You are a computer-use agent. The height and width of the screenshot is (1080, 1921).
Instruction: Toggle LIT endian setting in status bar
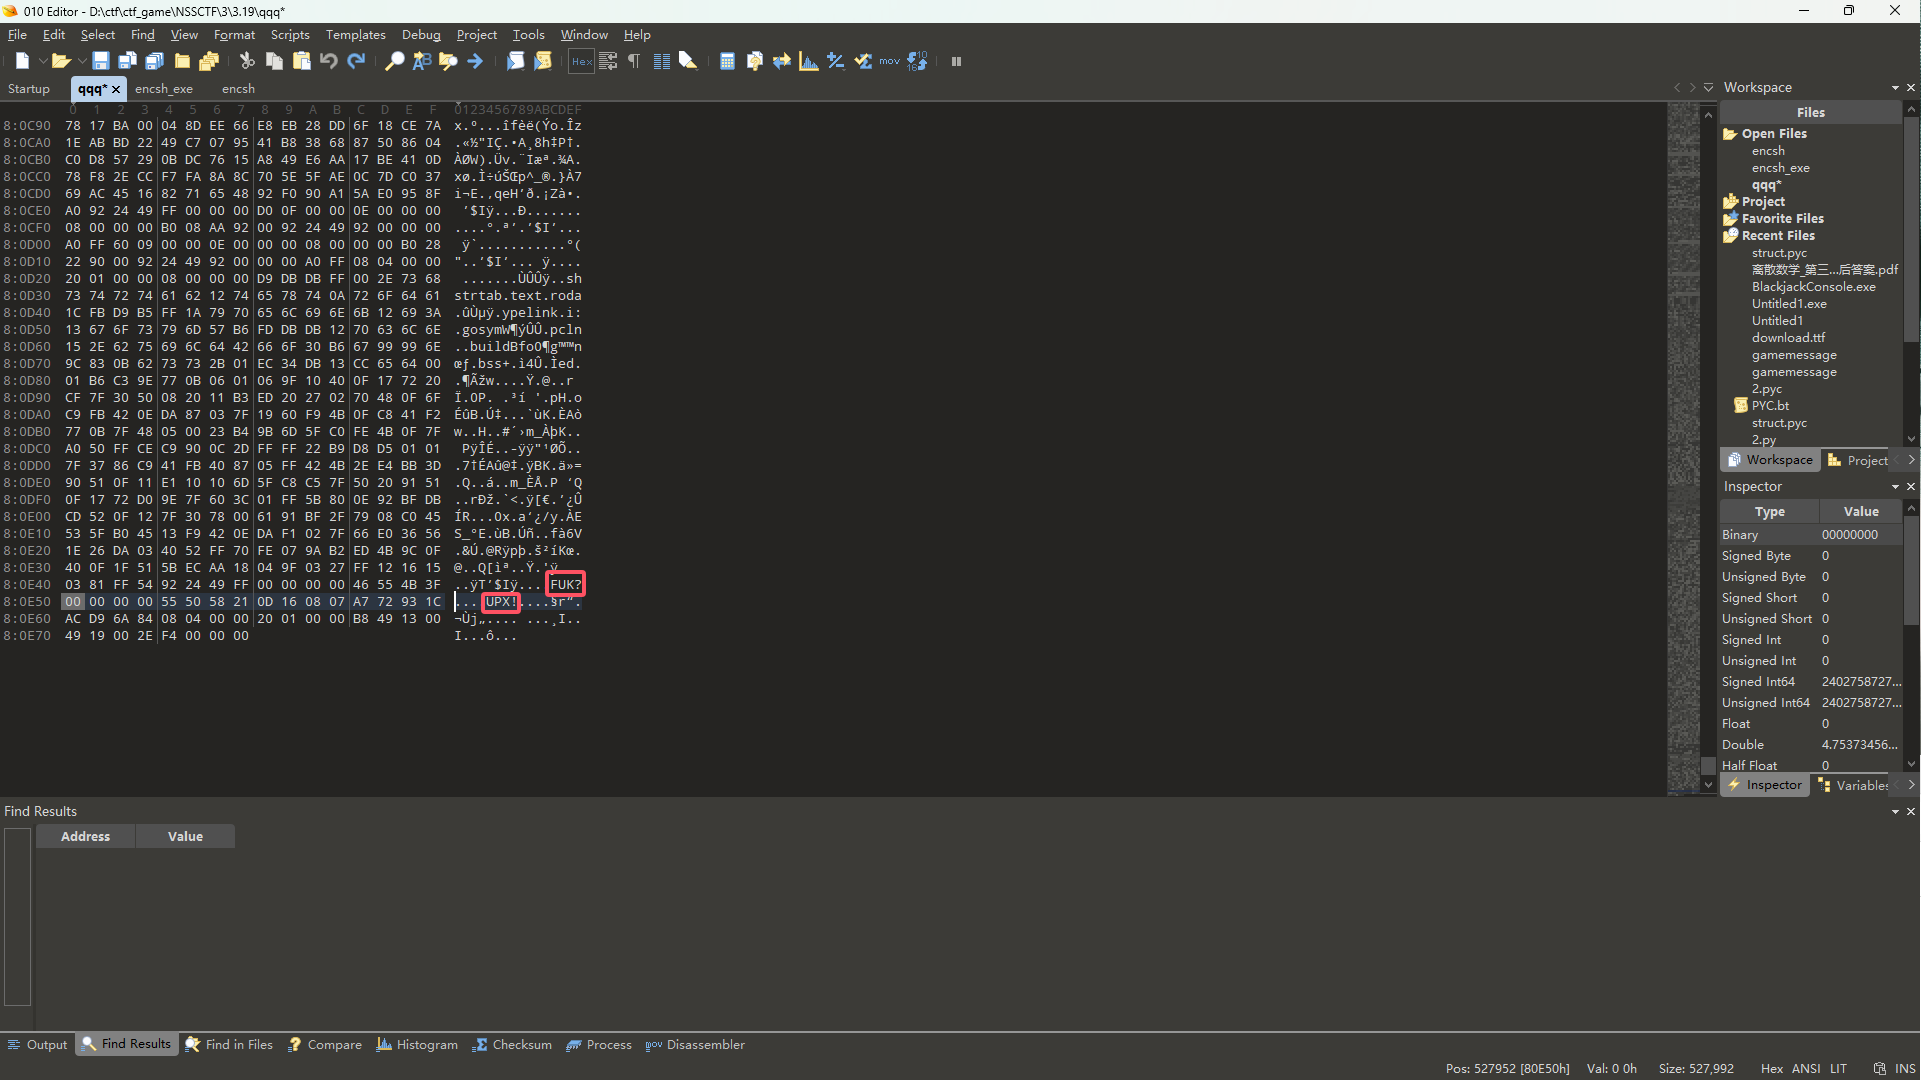pyautogui.click(x=1838, y=1068)
